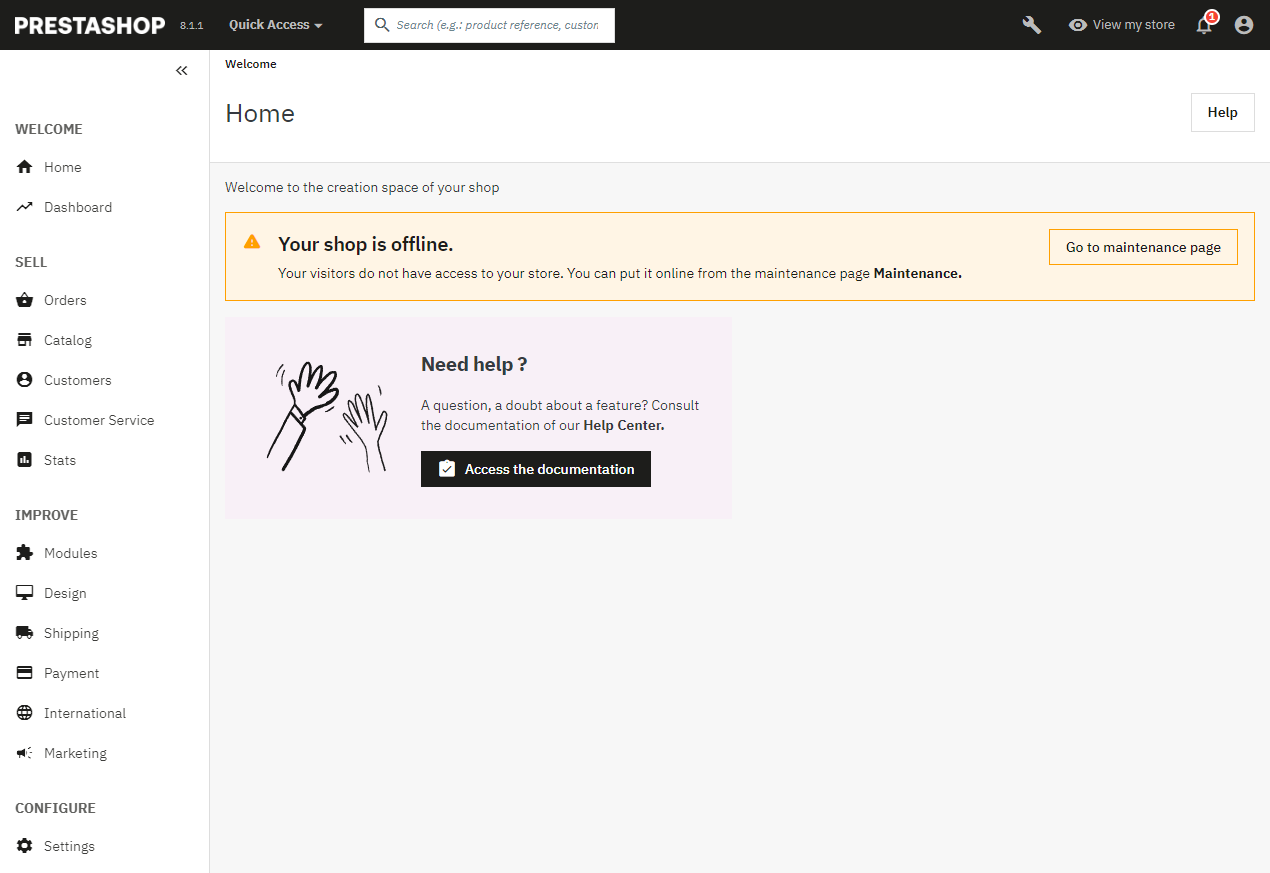1270x873 pixels.
Task: Click the Home house icon in sidebar
Action: click(x=25, y=167)
